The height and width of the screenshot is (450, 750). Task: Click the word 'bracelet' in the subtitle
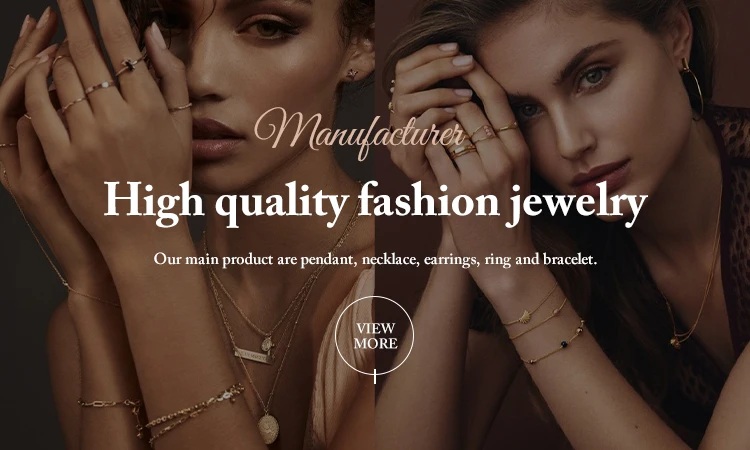coord(570,260)
